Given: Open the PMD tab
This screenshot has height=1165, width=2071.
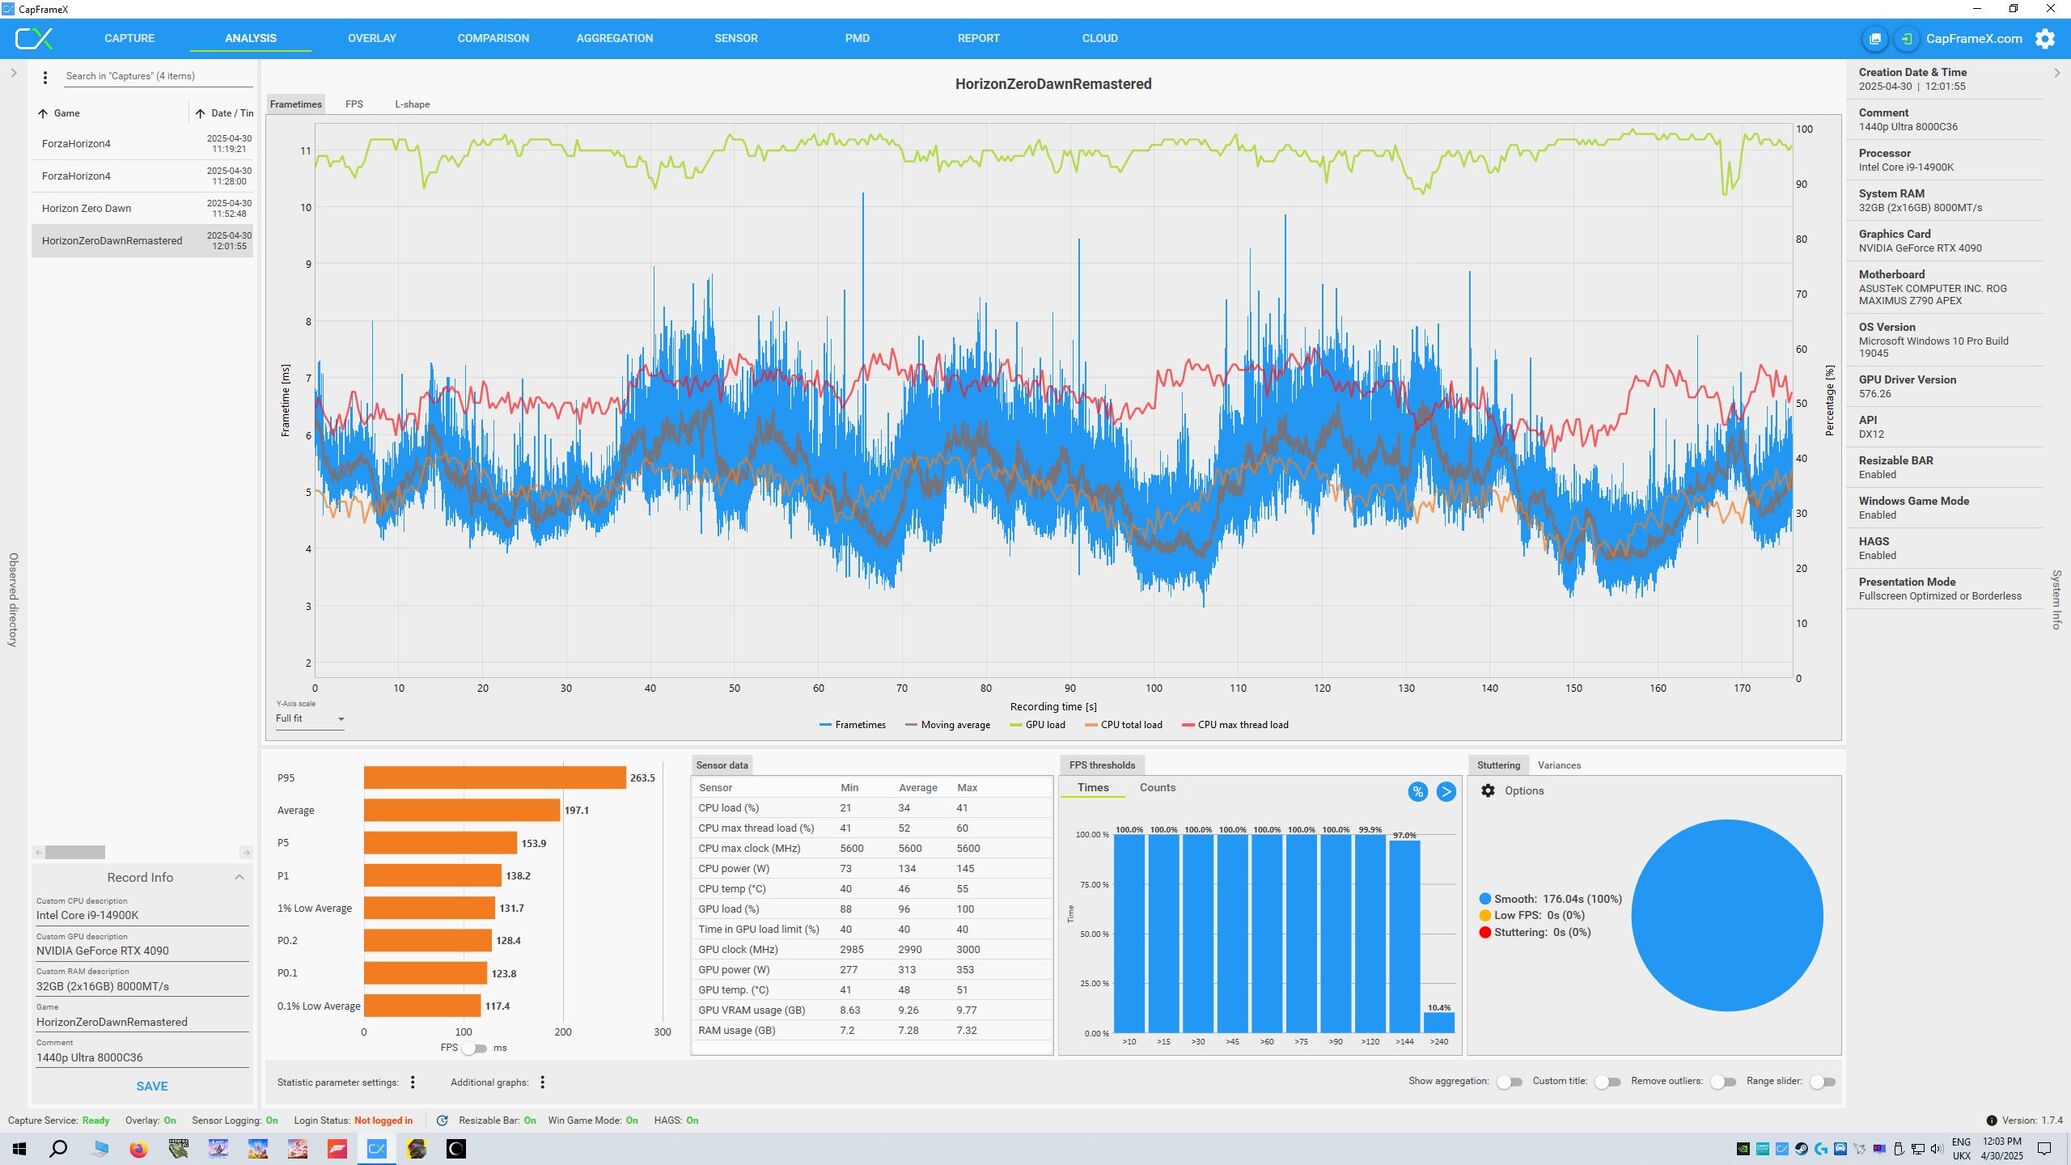Looking at the screenshot, I should 857,38.
